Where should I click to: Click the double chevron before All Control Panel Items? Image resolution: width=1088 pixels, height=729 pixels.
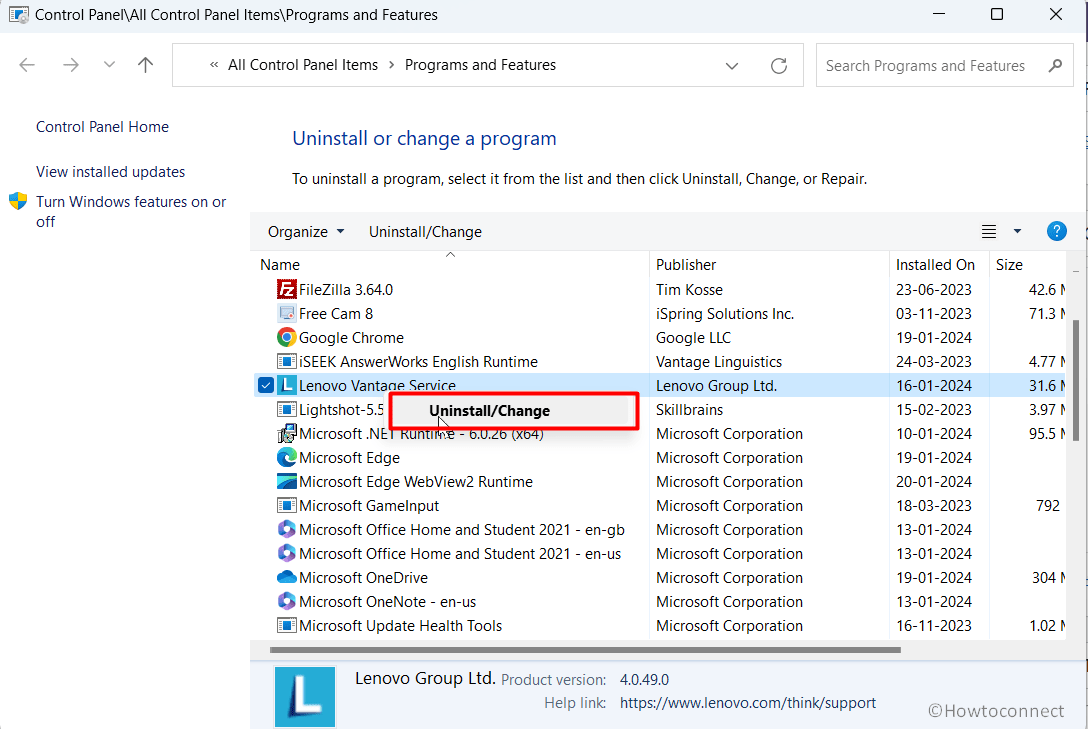coord(214,65)
